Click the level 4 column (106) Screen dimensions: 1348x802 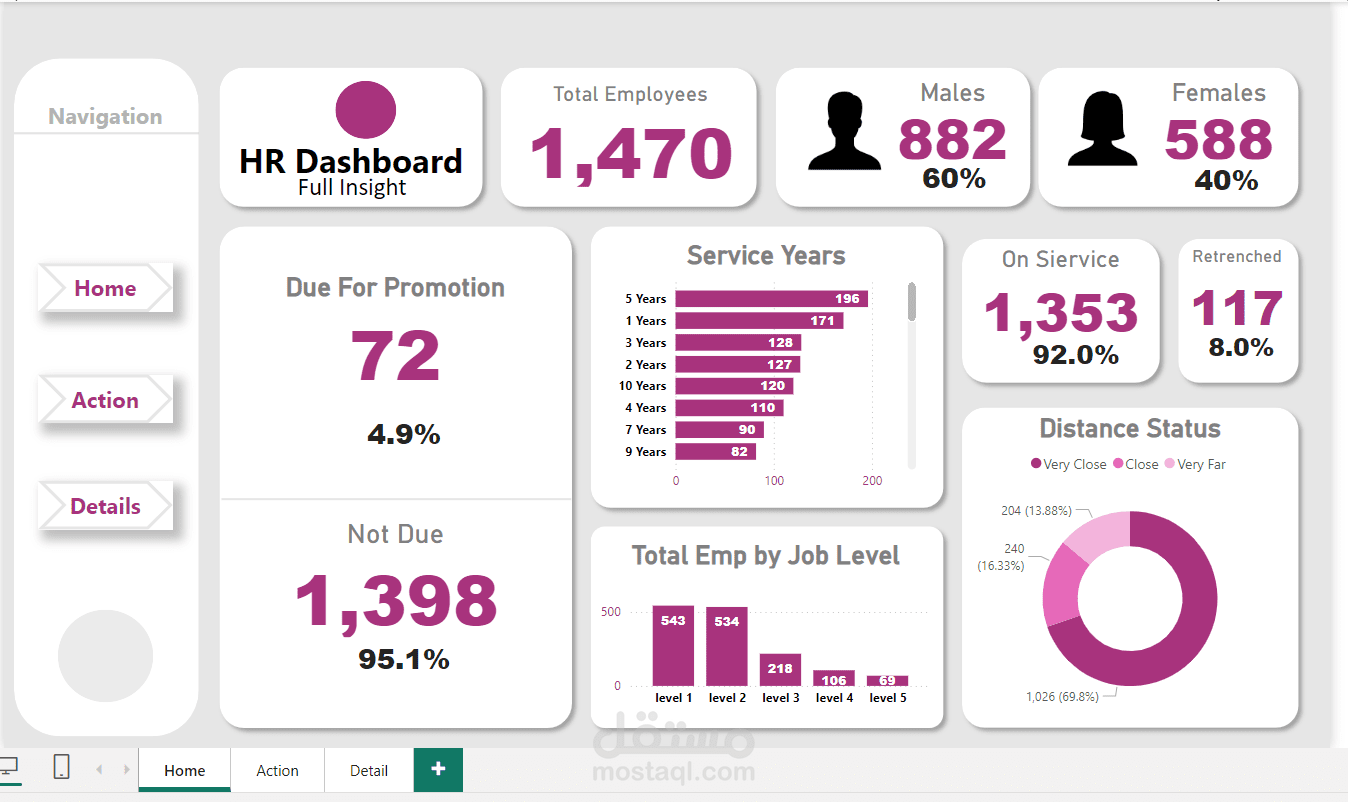(x=834, y=678)
